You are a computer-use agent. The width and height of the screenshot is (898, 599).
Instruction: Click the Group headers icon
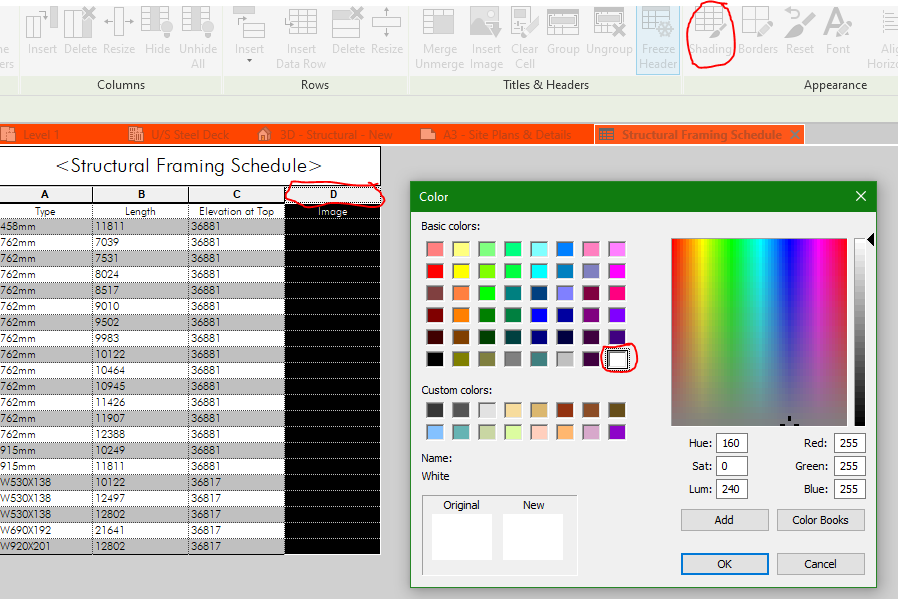tap(563, 23)
